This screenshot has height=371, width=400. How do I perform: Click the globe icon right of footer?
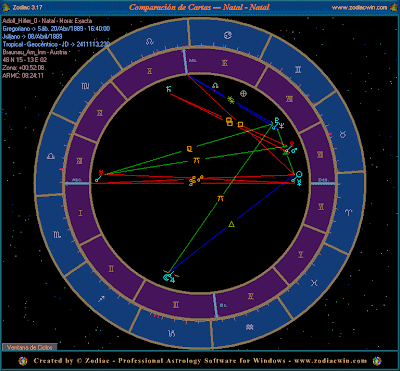point(377,361)
